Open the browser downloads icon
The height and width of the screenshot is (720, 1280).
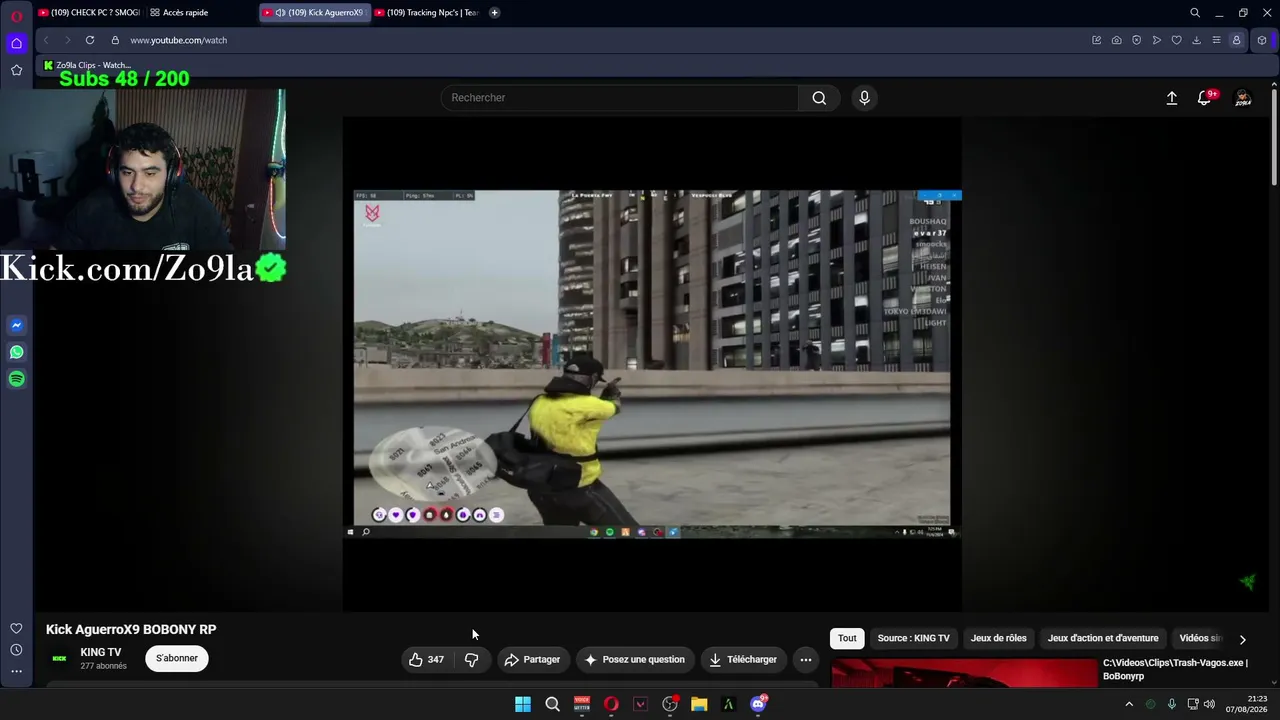click(1196, 40)
